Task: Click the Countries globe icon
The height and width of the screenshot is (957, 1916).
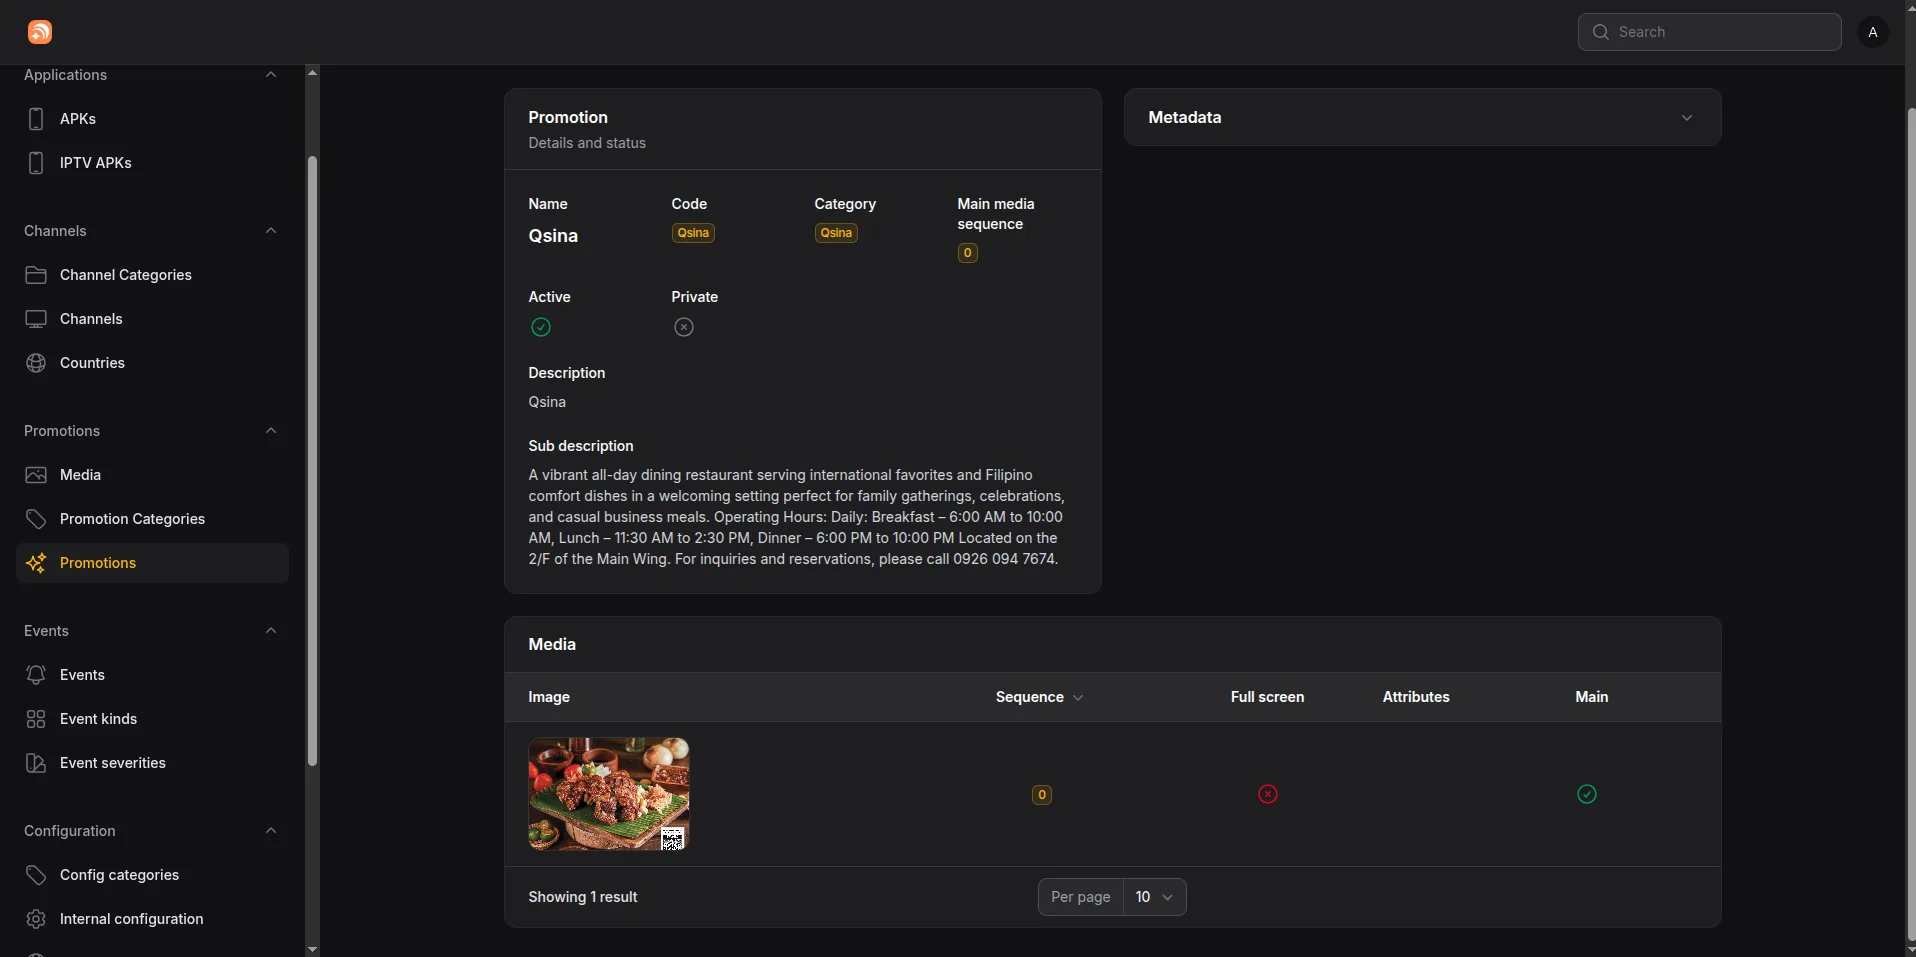Action: 36,363
